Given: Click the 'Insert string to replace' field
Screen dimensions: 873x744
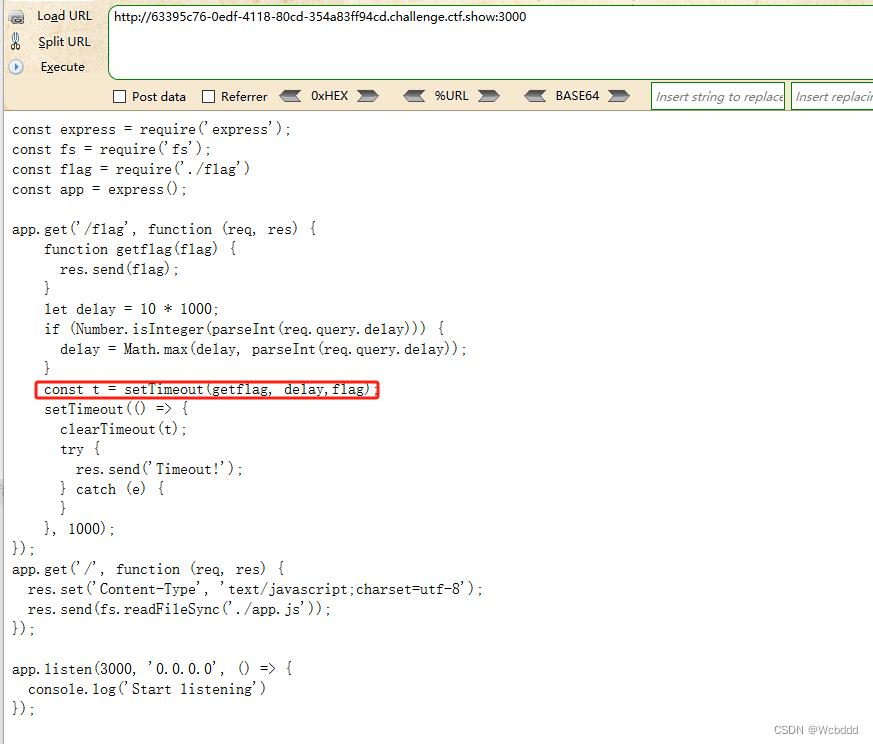Looking at the screenshot, I should pos(718,96).
